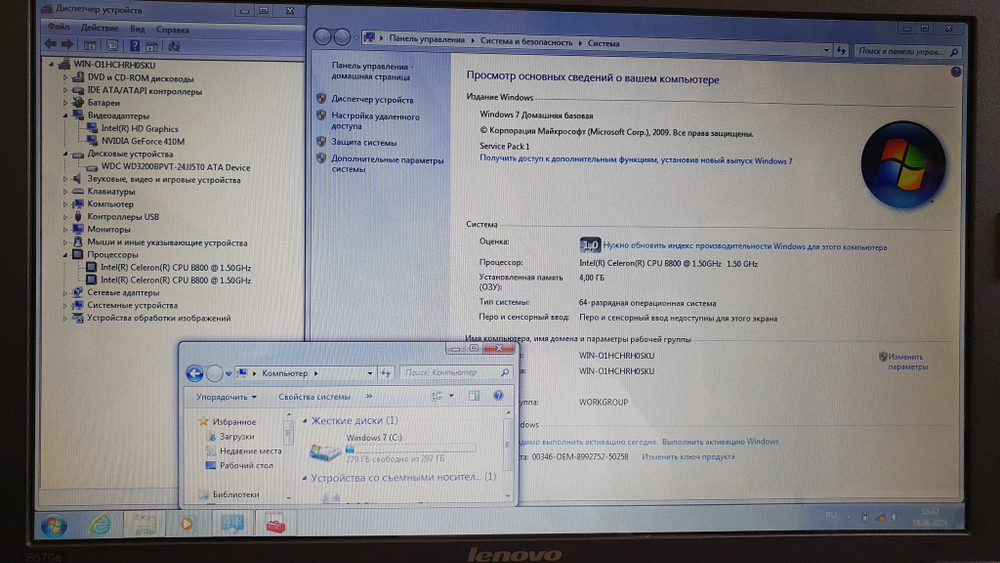
Task: Click the Windows Start button
Action: pos(54,525)
